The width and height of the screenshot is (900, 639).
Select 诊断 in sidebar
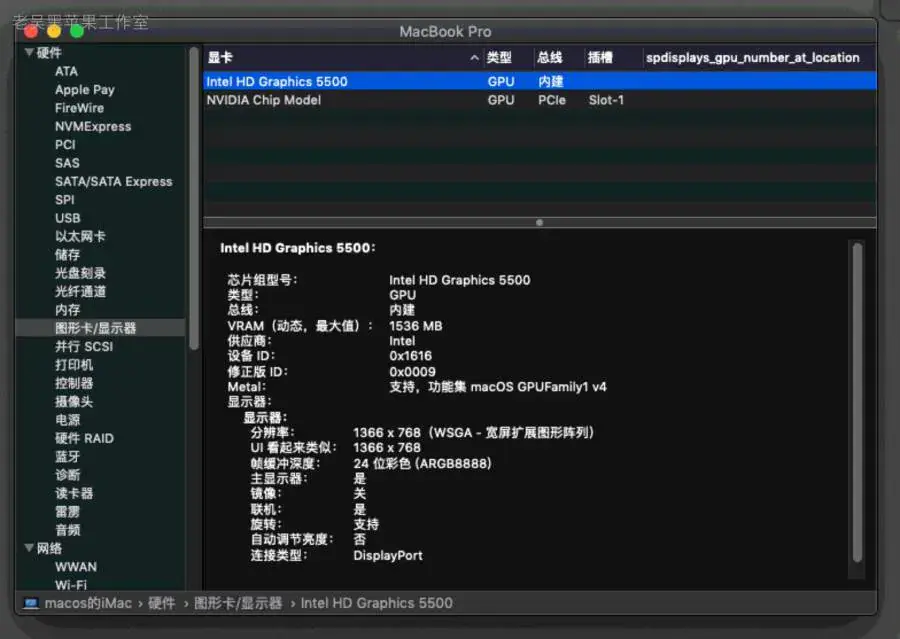click(67, 475)
